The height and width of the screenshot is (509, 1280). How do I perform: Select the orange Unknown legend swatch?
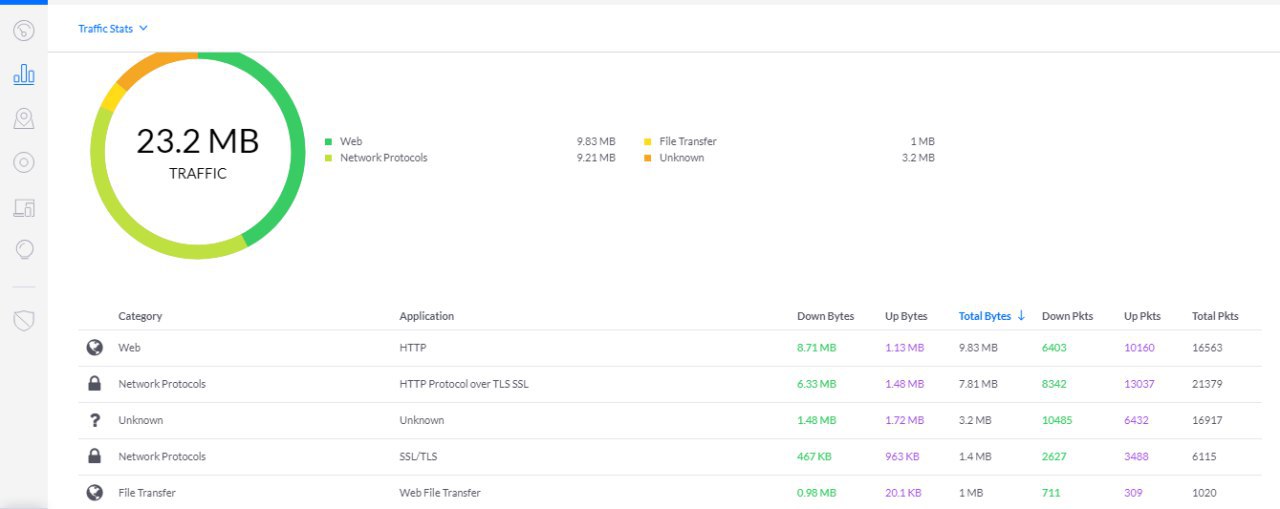[x=648, y=158]
